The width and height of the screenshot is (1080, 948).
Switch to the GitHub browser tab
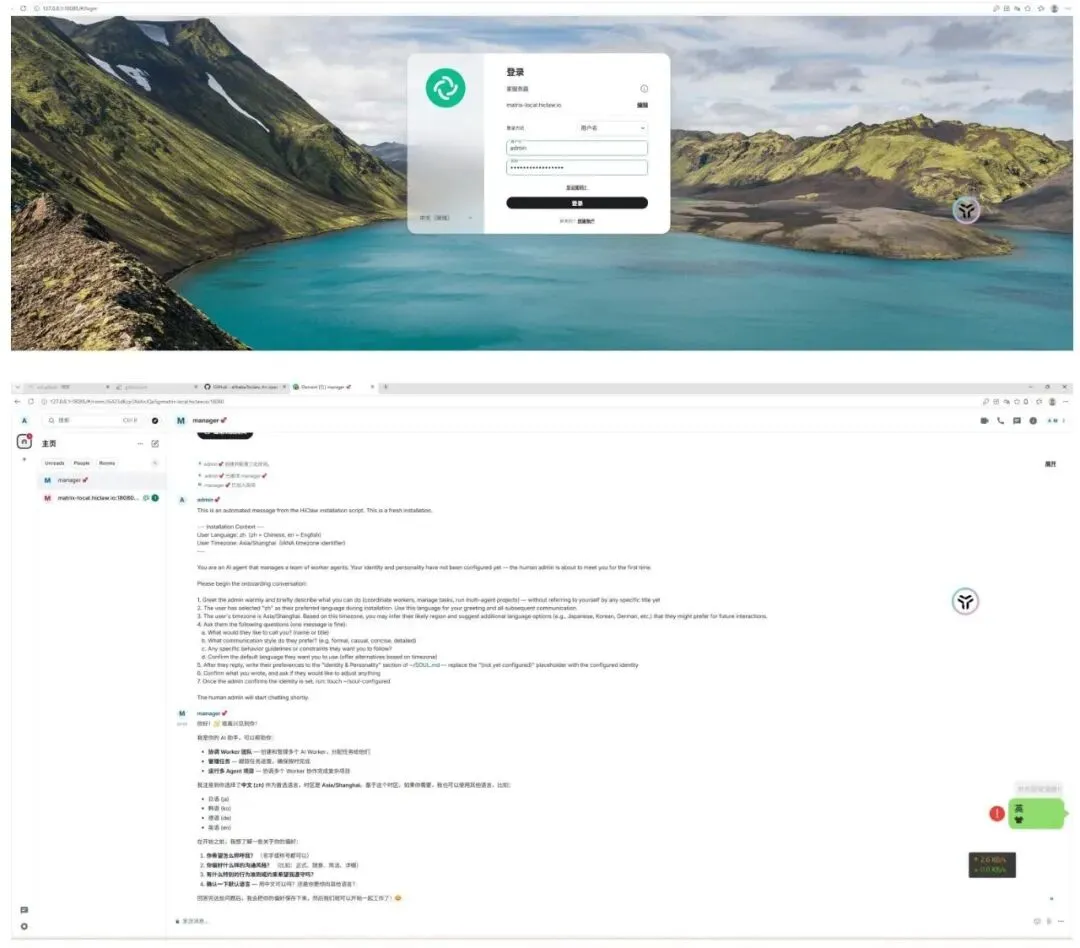pyautogui.click(x=244, y=387)
